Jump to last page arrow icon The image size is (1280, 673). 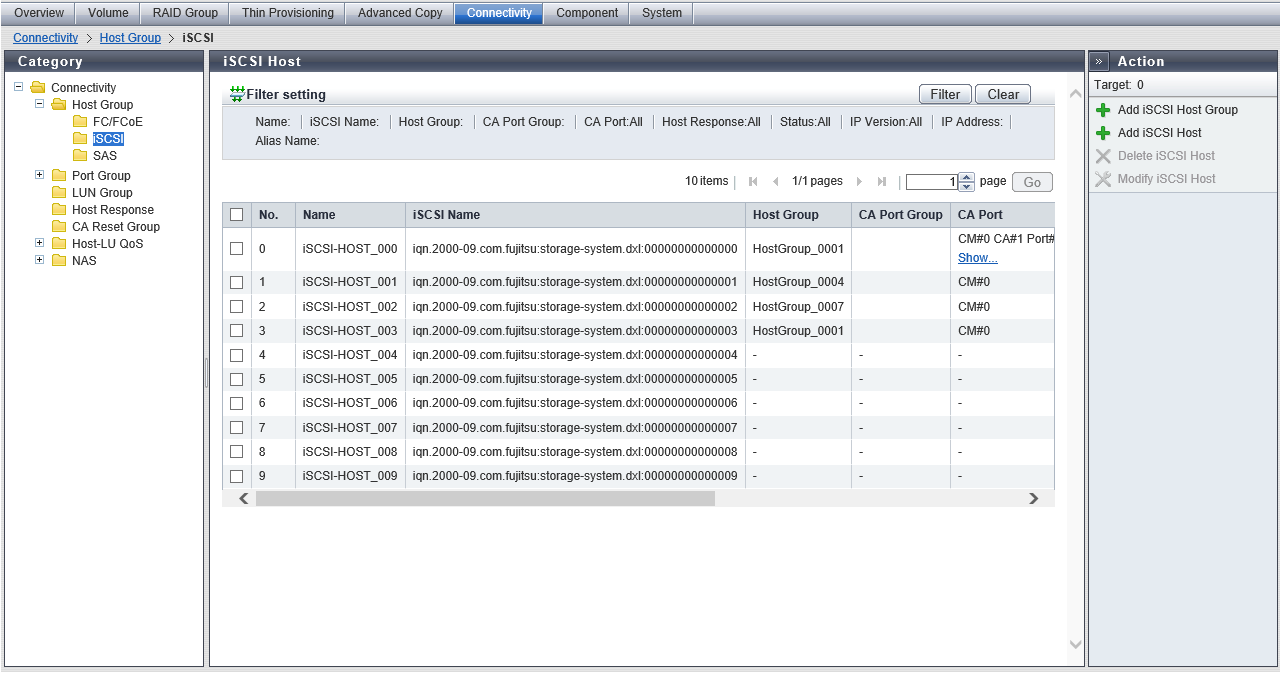(x=882, y=182)
